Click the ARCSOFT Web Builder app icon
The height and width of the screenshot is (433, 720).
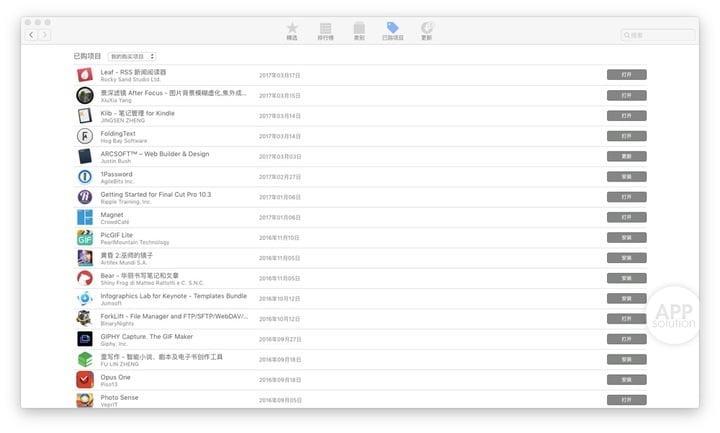point(85,156)
